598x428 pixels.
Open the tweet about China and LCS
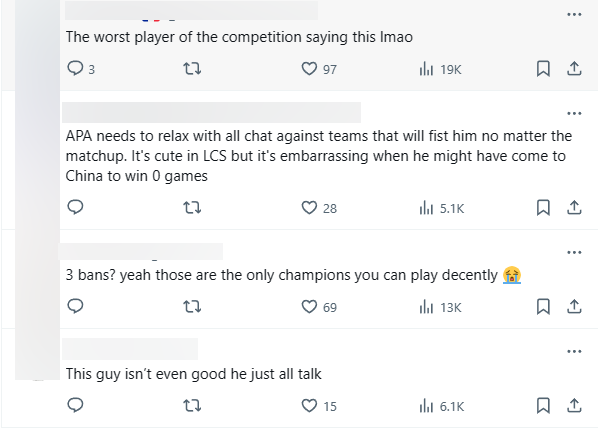[319, 156]
